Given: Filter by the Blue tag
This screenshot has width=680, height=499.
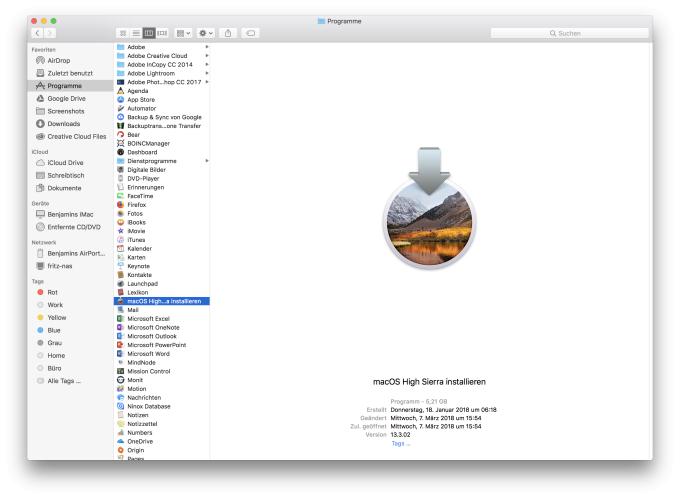Looking at the screenshot, I should coord(70,330).
